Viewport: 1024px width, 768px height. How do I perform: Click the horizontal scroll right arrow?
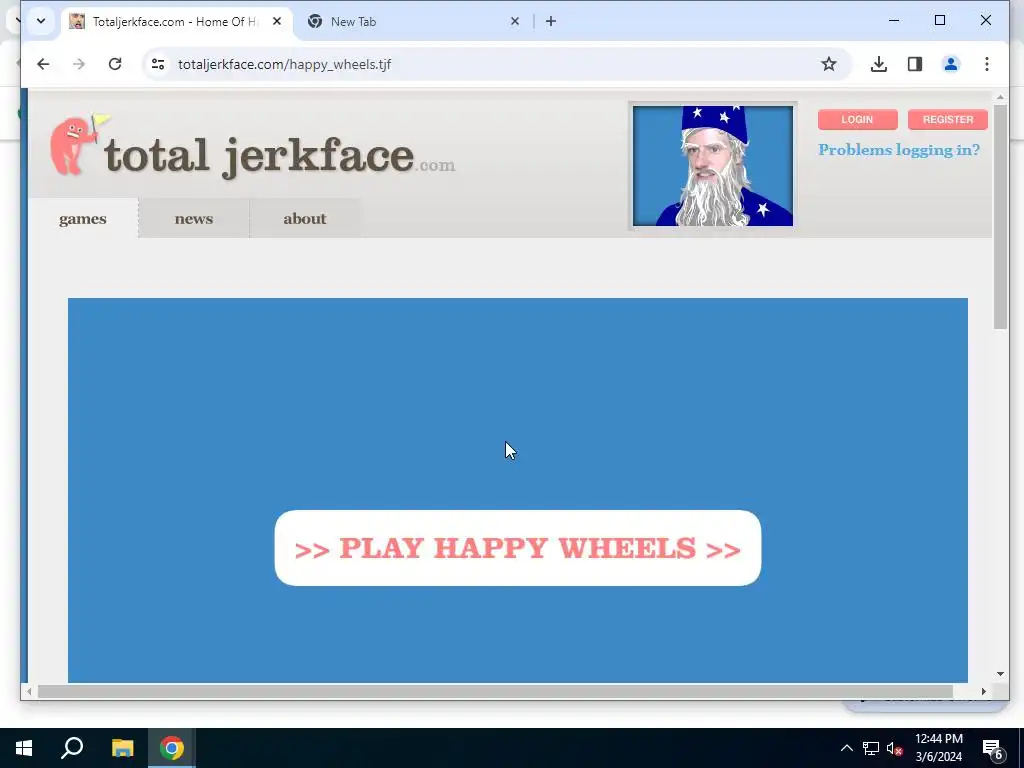click(x=984, y=691)
